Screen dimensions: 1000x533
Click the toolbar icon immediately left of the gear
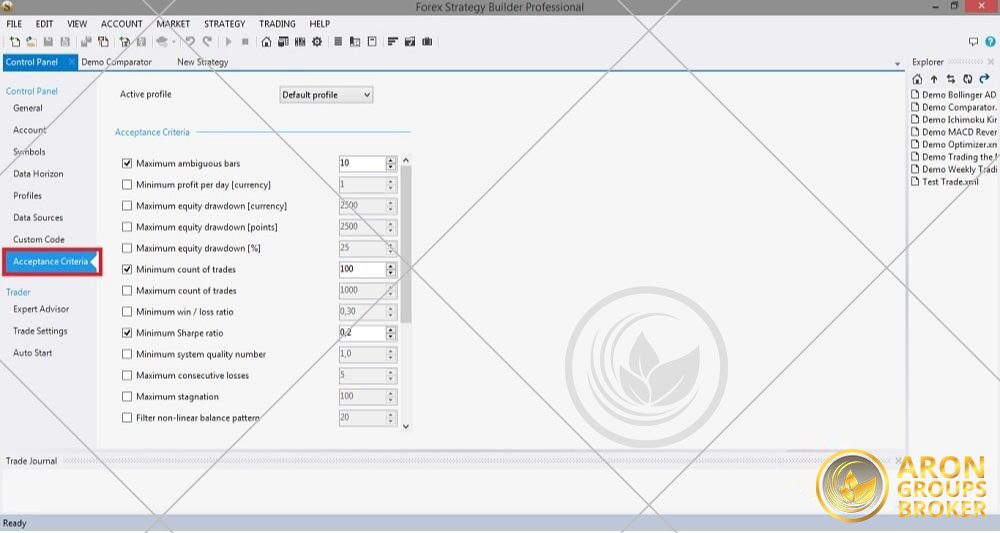tap(300, 42)
